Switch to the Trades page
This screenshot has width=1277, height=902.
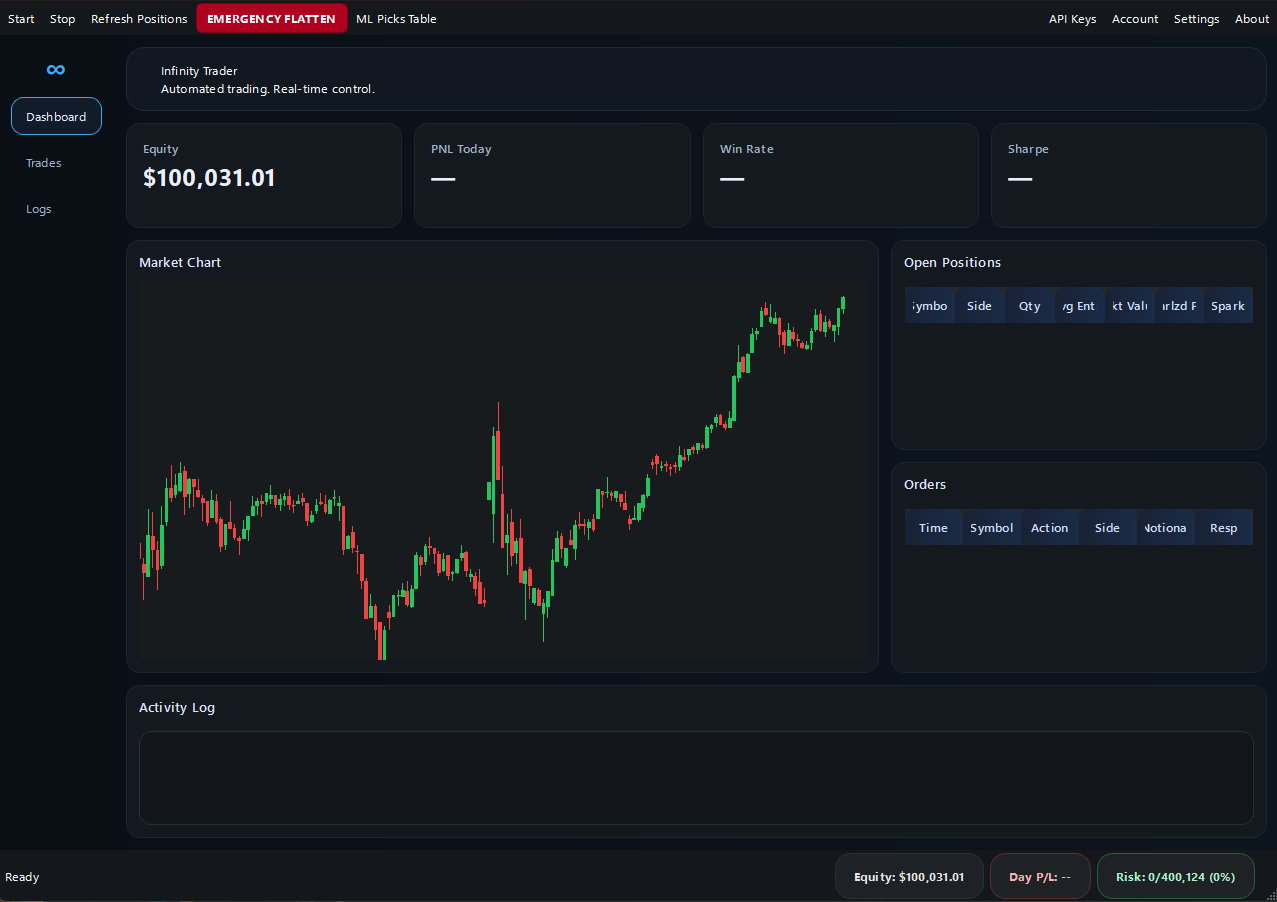pos(44,163)
